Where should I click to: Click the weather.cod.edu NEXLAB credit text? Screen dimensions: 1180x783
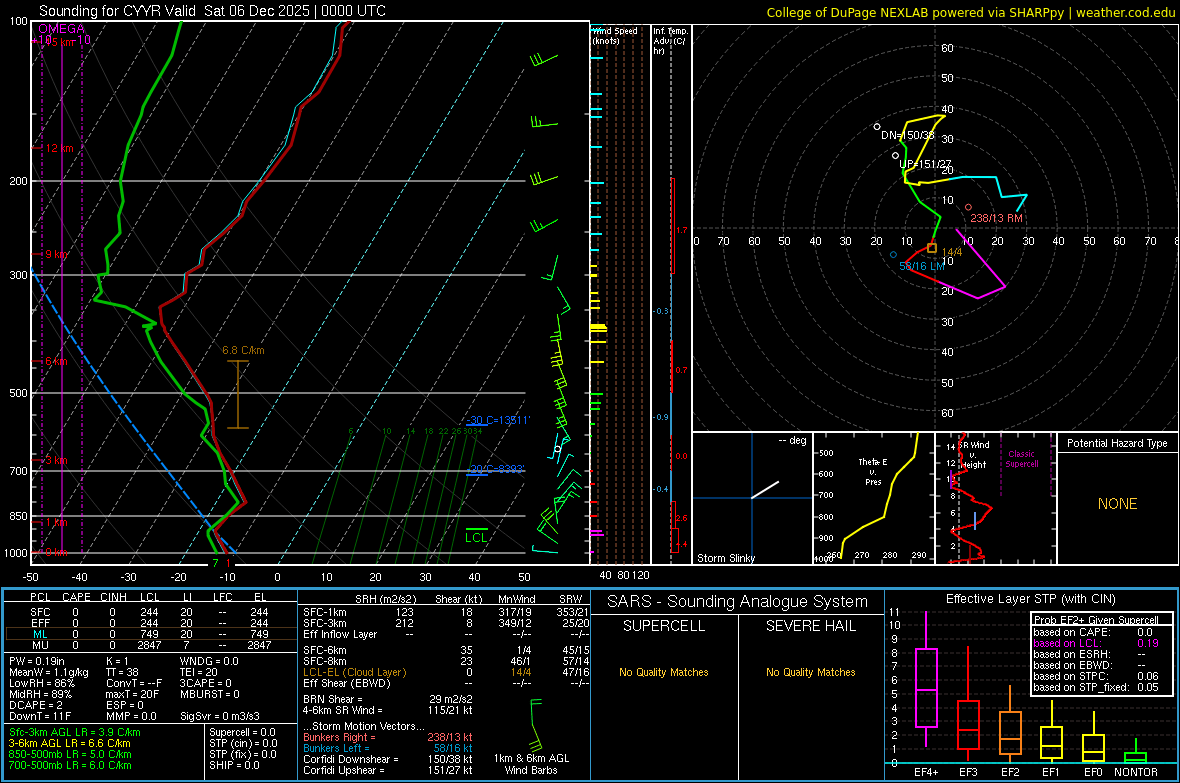point(970,12)
